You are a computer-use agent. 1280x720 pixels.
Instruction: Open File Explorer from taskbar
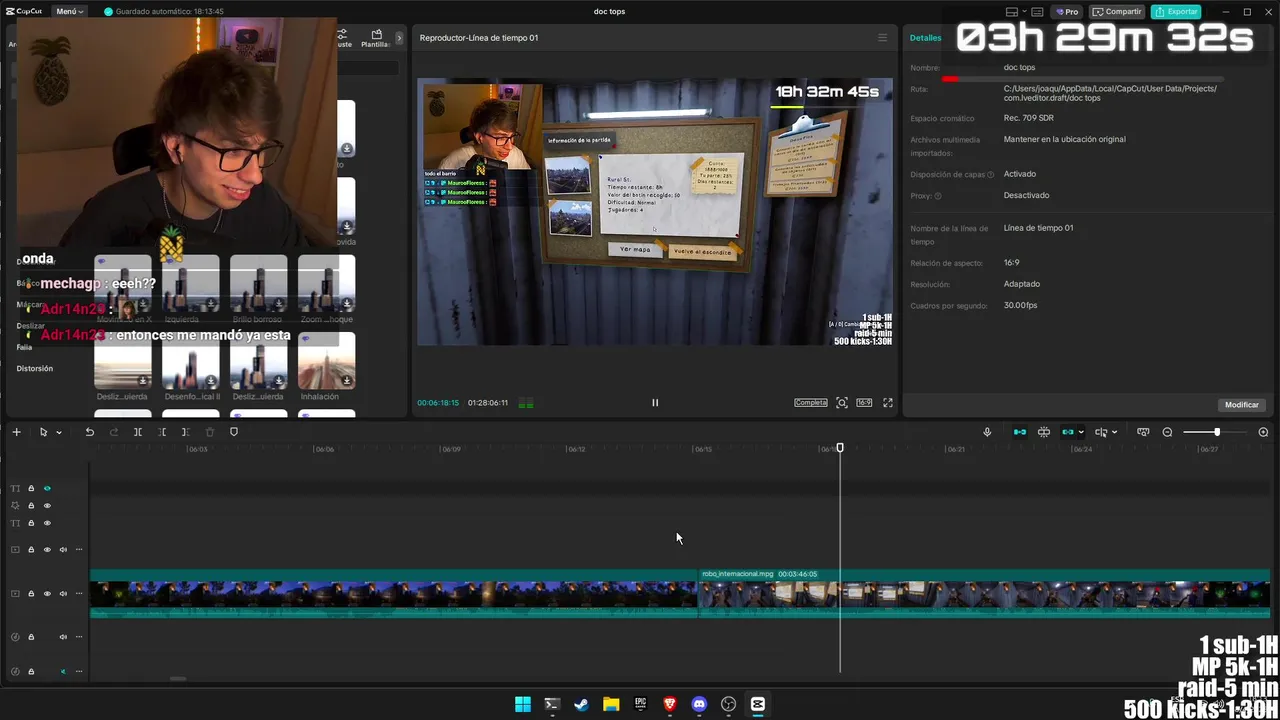(x=611, y=704)
